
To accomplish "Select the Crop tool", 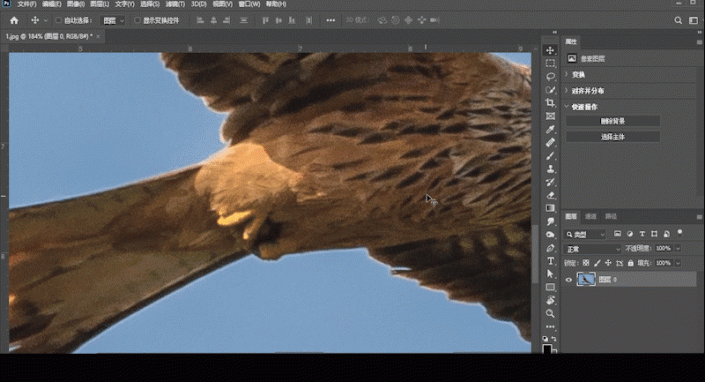I will click(x=550, y=103).
